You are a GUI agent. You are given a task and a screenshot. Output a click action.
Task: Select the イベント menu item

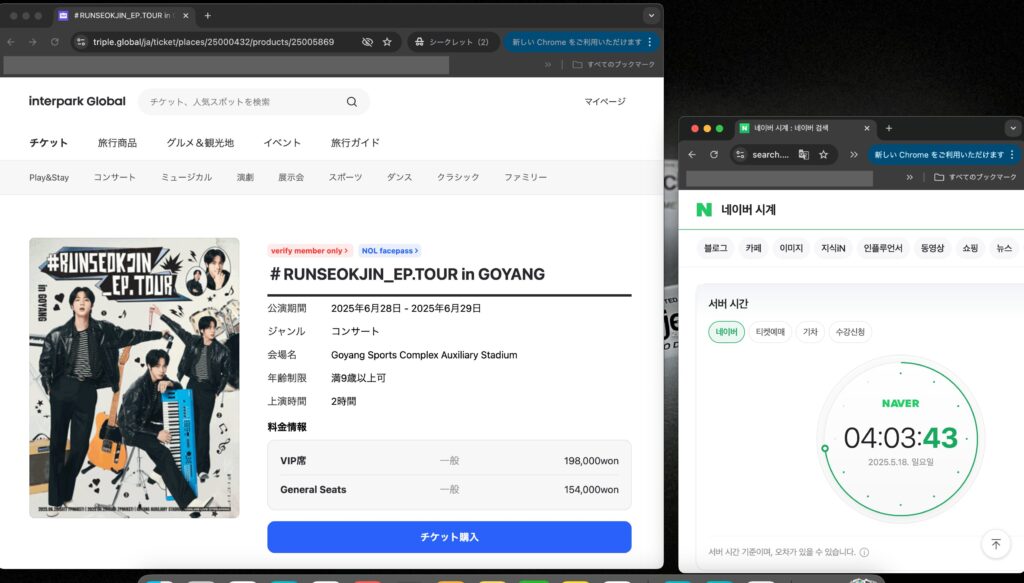pyautogui.click(x=282, y=143)
